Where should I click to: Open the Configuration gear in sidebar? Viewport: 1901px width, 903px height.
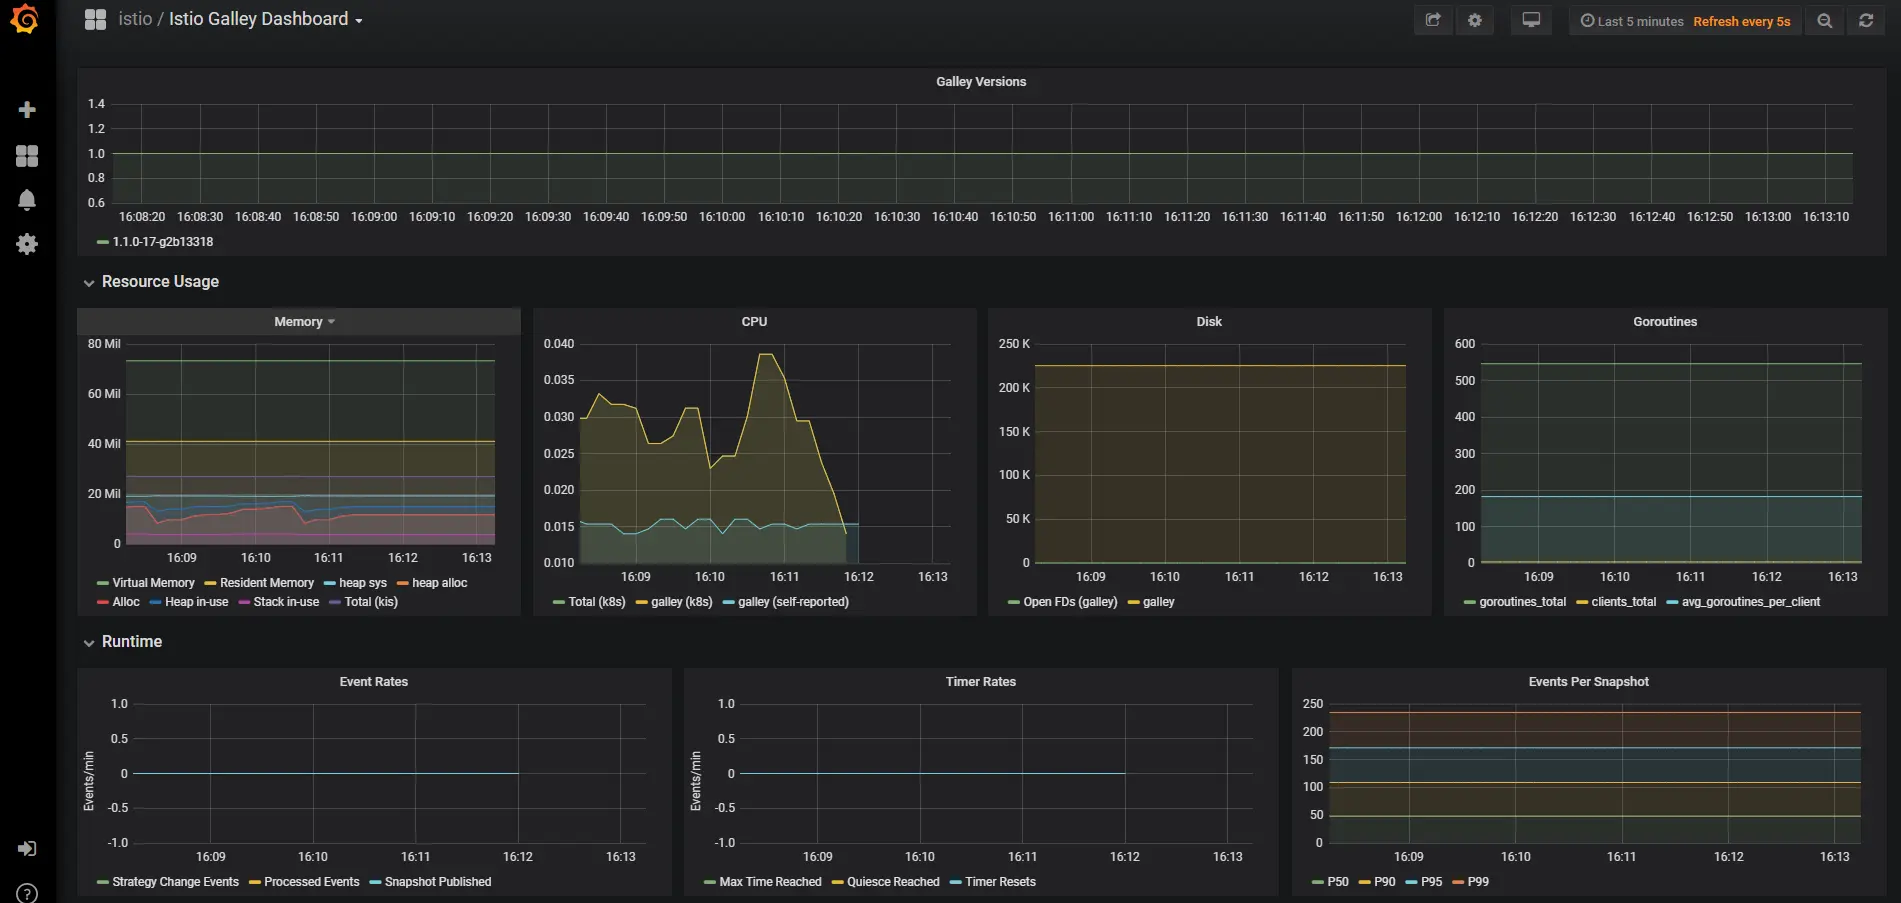[27, 244]
